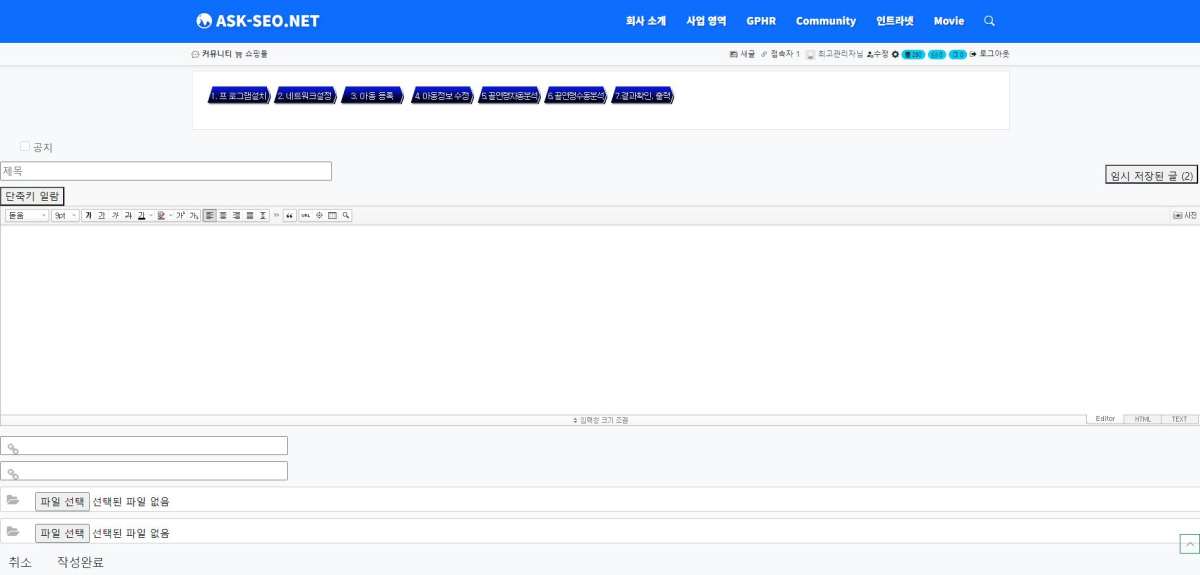Screen dimensions: 1200x575
Task: Open the 사업 영역 menu
Action: coord(706,21)
